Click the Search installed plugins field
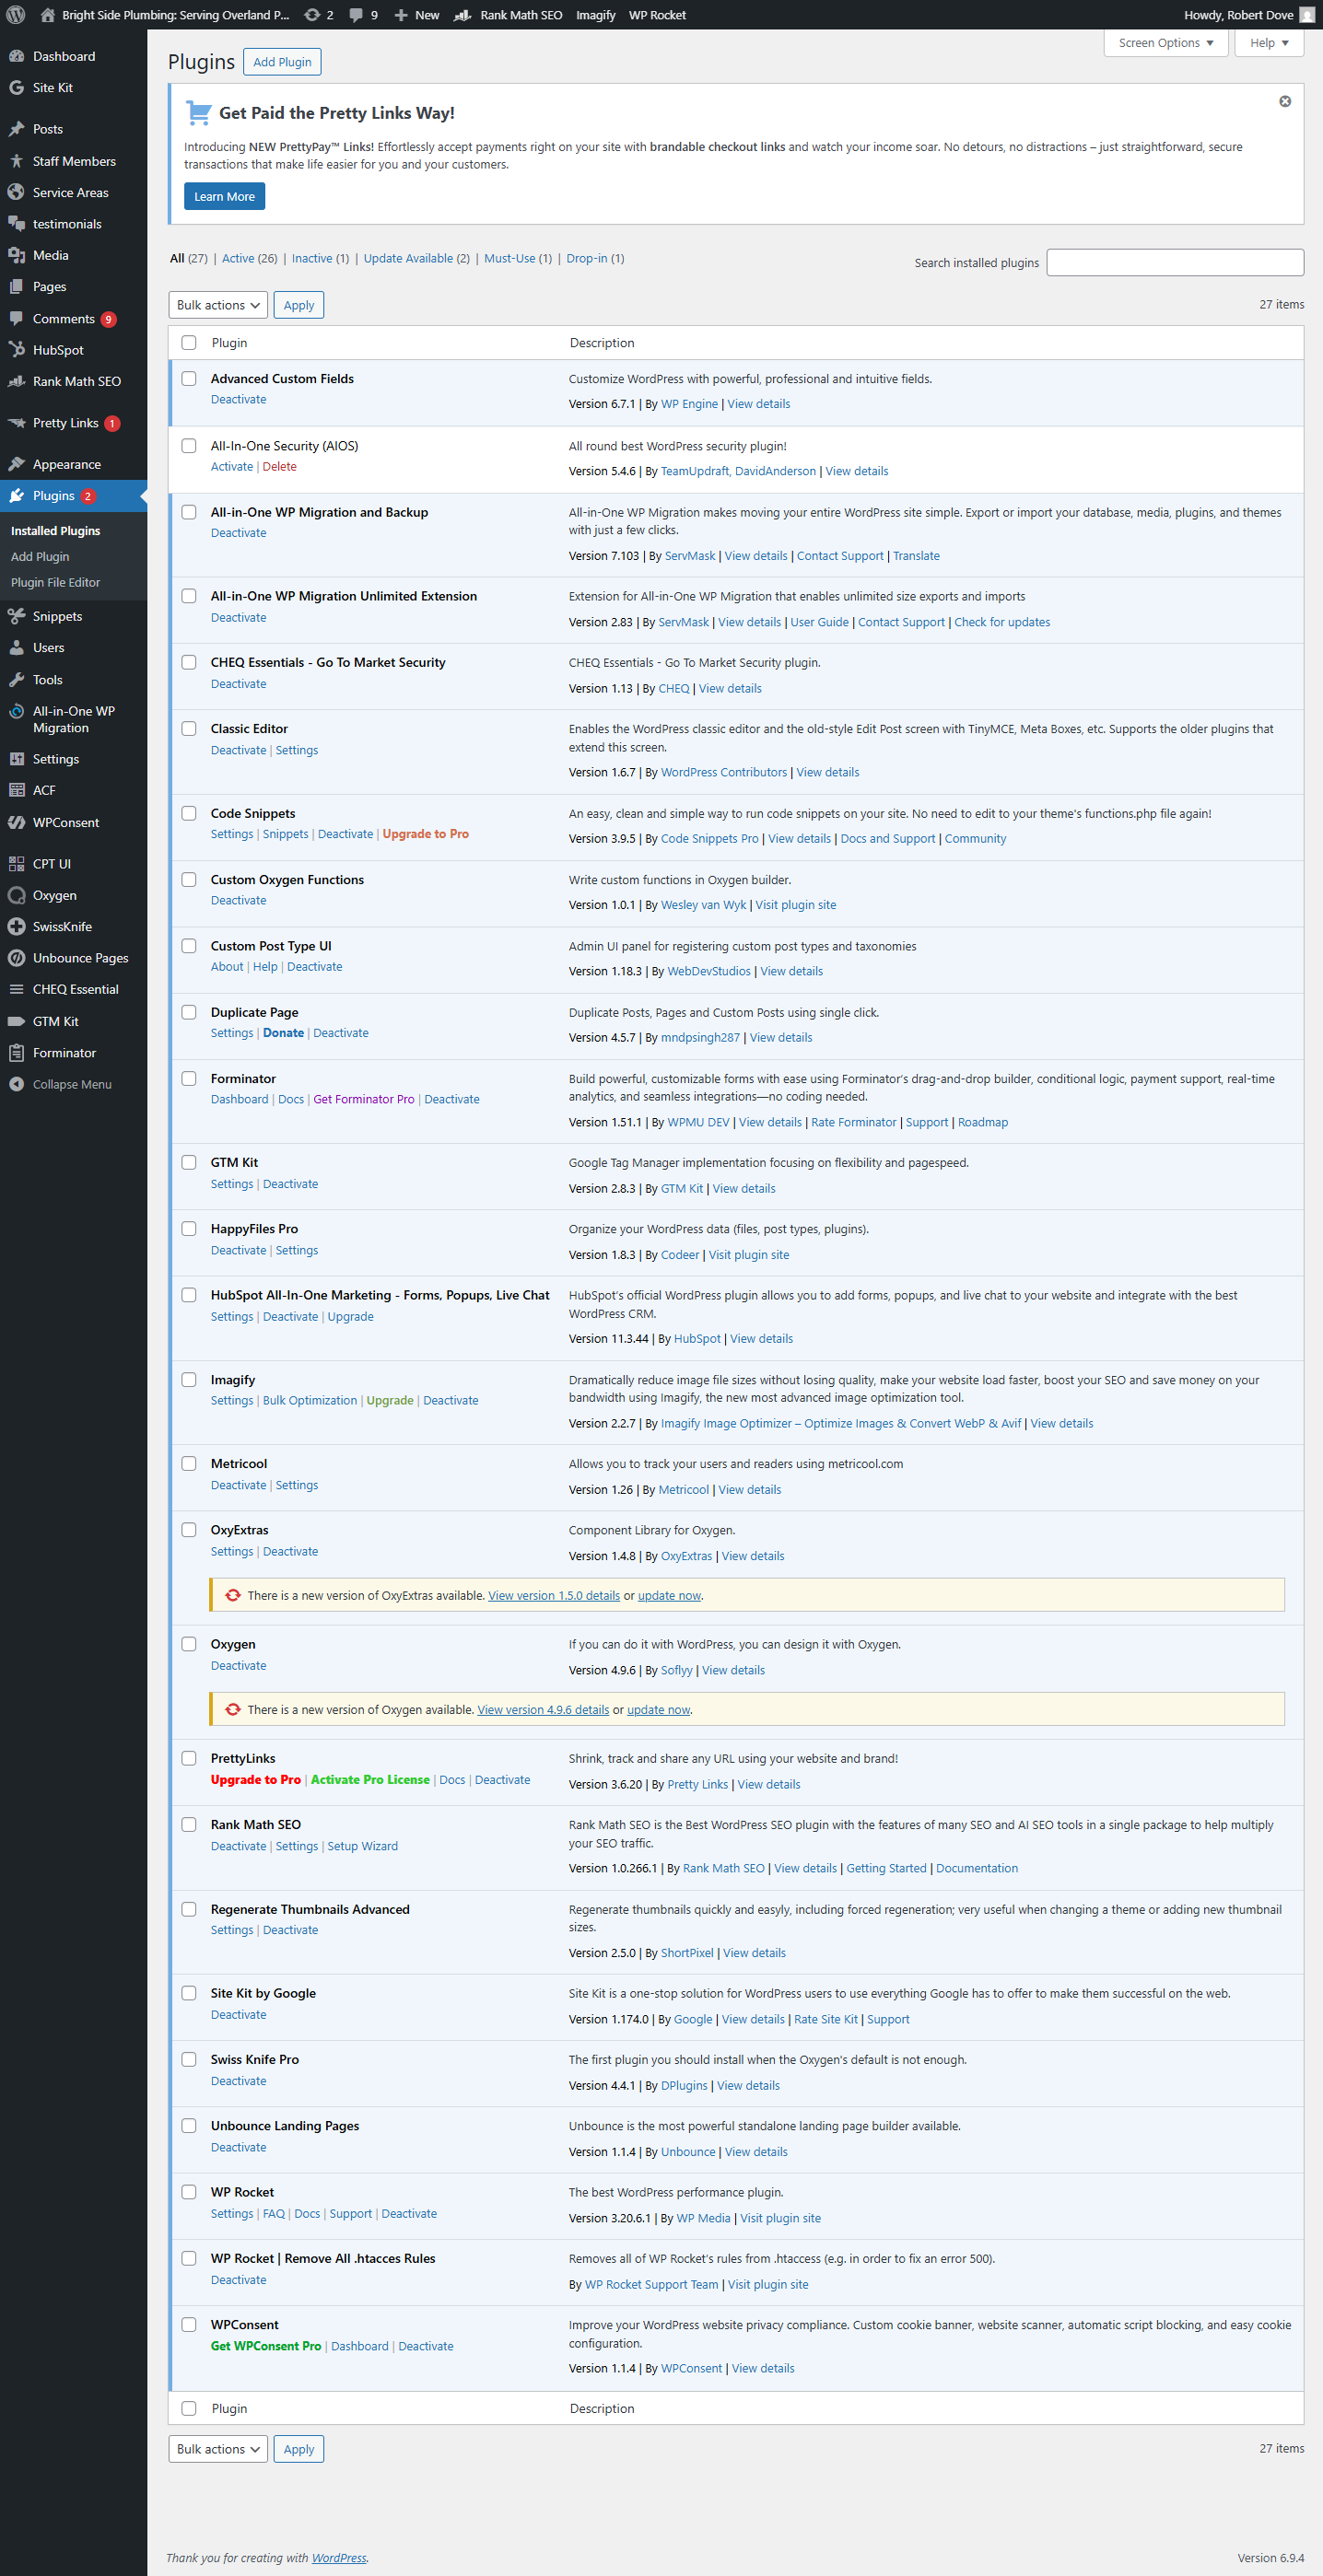The image size is (1323, 2576). click(1175, 262)
